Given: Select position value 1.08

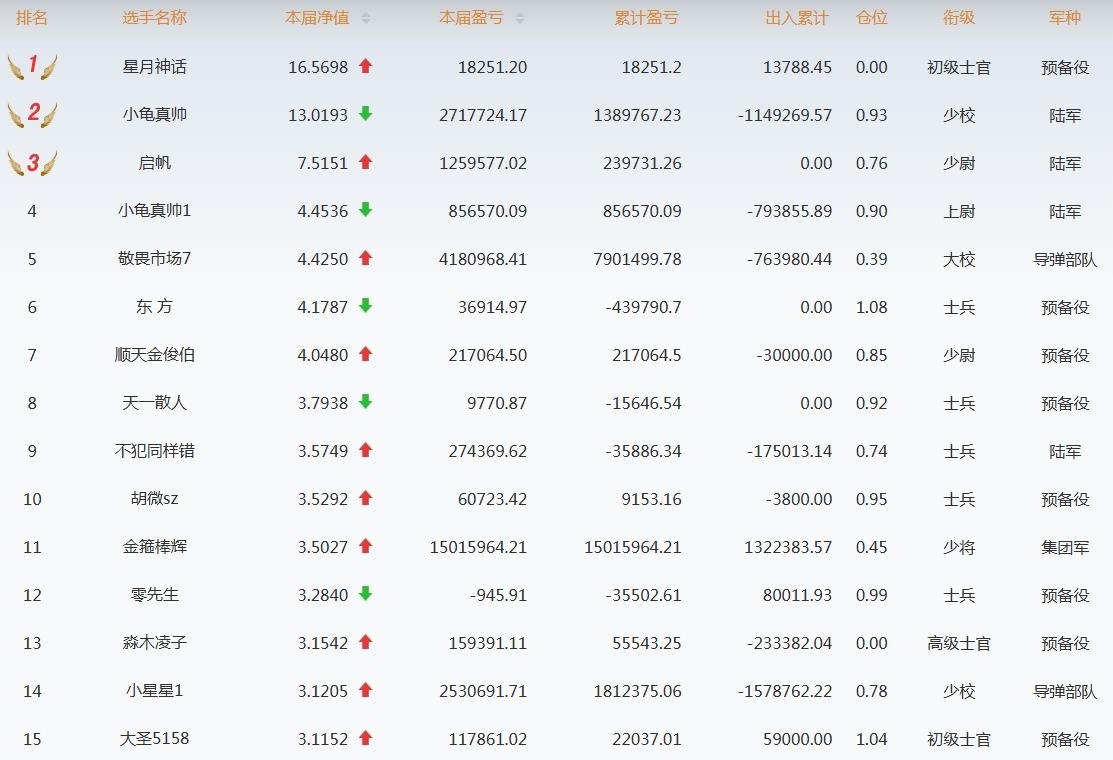Looking at the screenshot, I should pos(872,307).
